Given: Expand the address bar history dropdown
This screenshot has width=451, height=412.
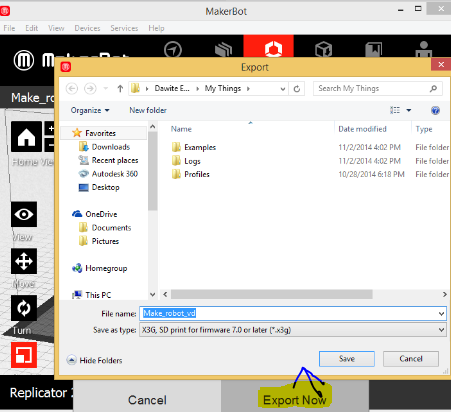Looking at the screenshot, I should (282, 89).
